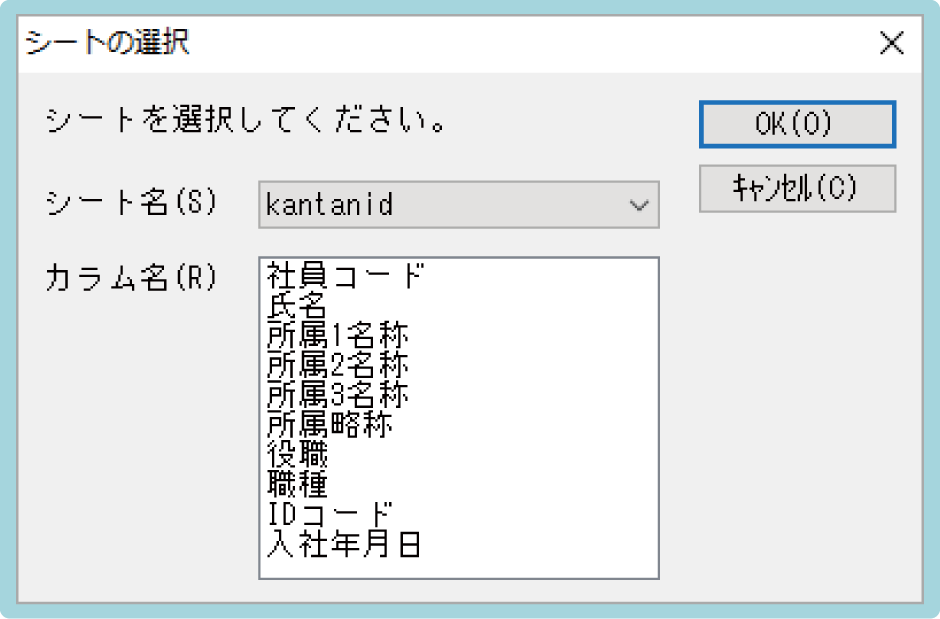Viewport: 940px width, 619px height.
Task: Select the 所属3名称 list item
Action: pyautogui.click(x=338, y=395)
